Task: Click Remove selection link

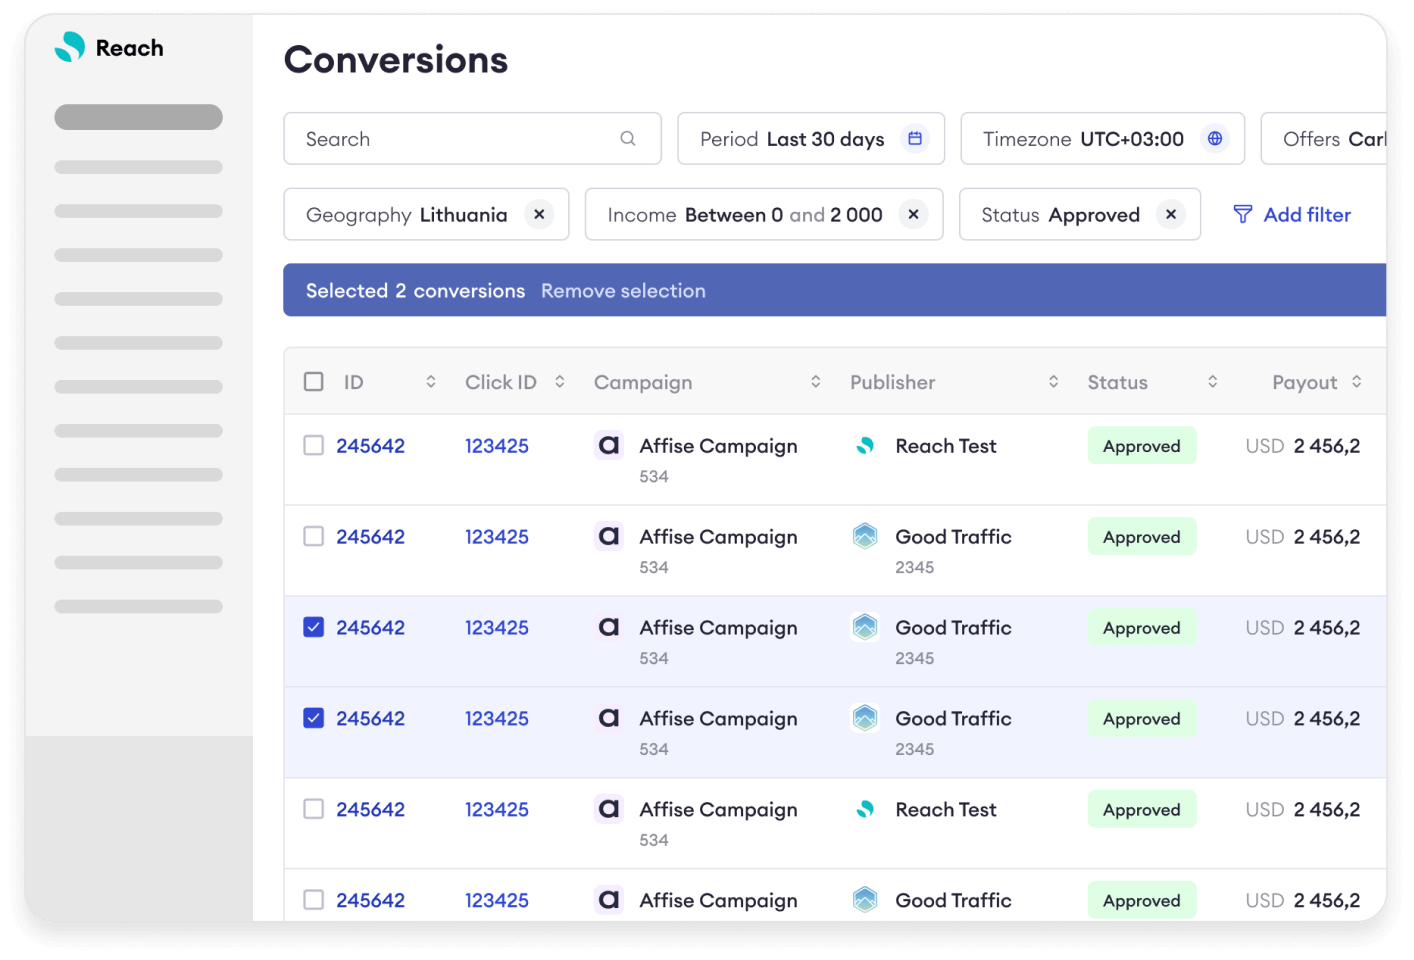Action: click(x=623, y=291)
